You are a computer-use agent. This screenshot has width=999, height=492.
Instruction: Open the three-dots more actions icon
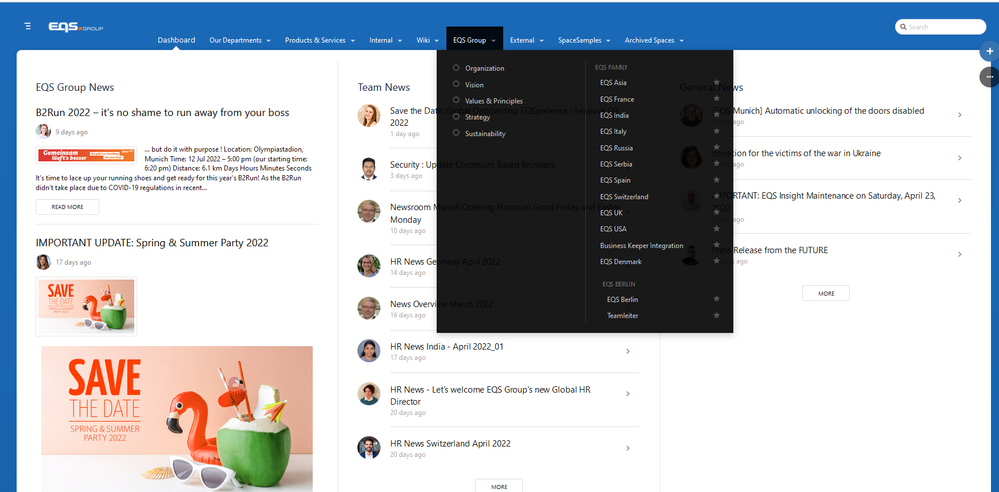[989, 76]
